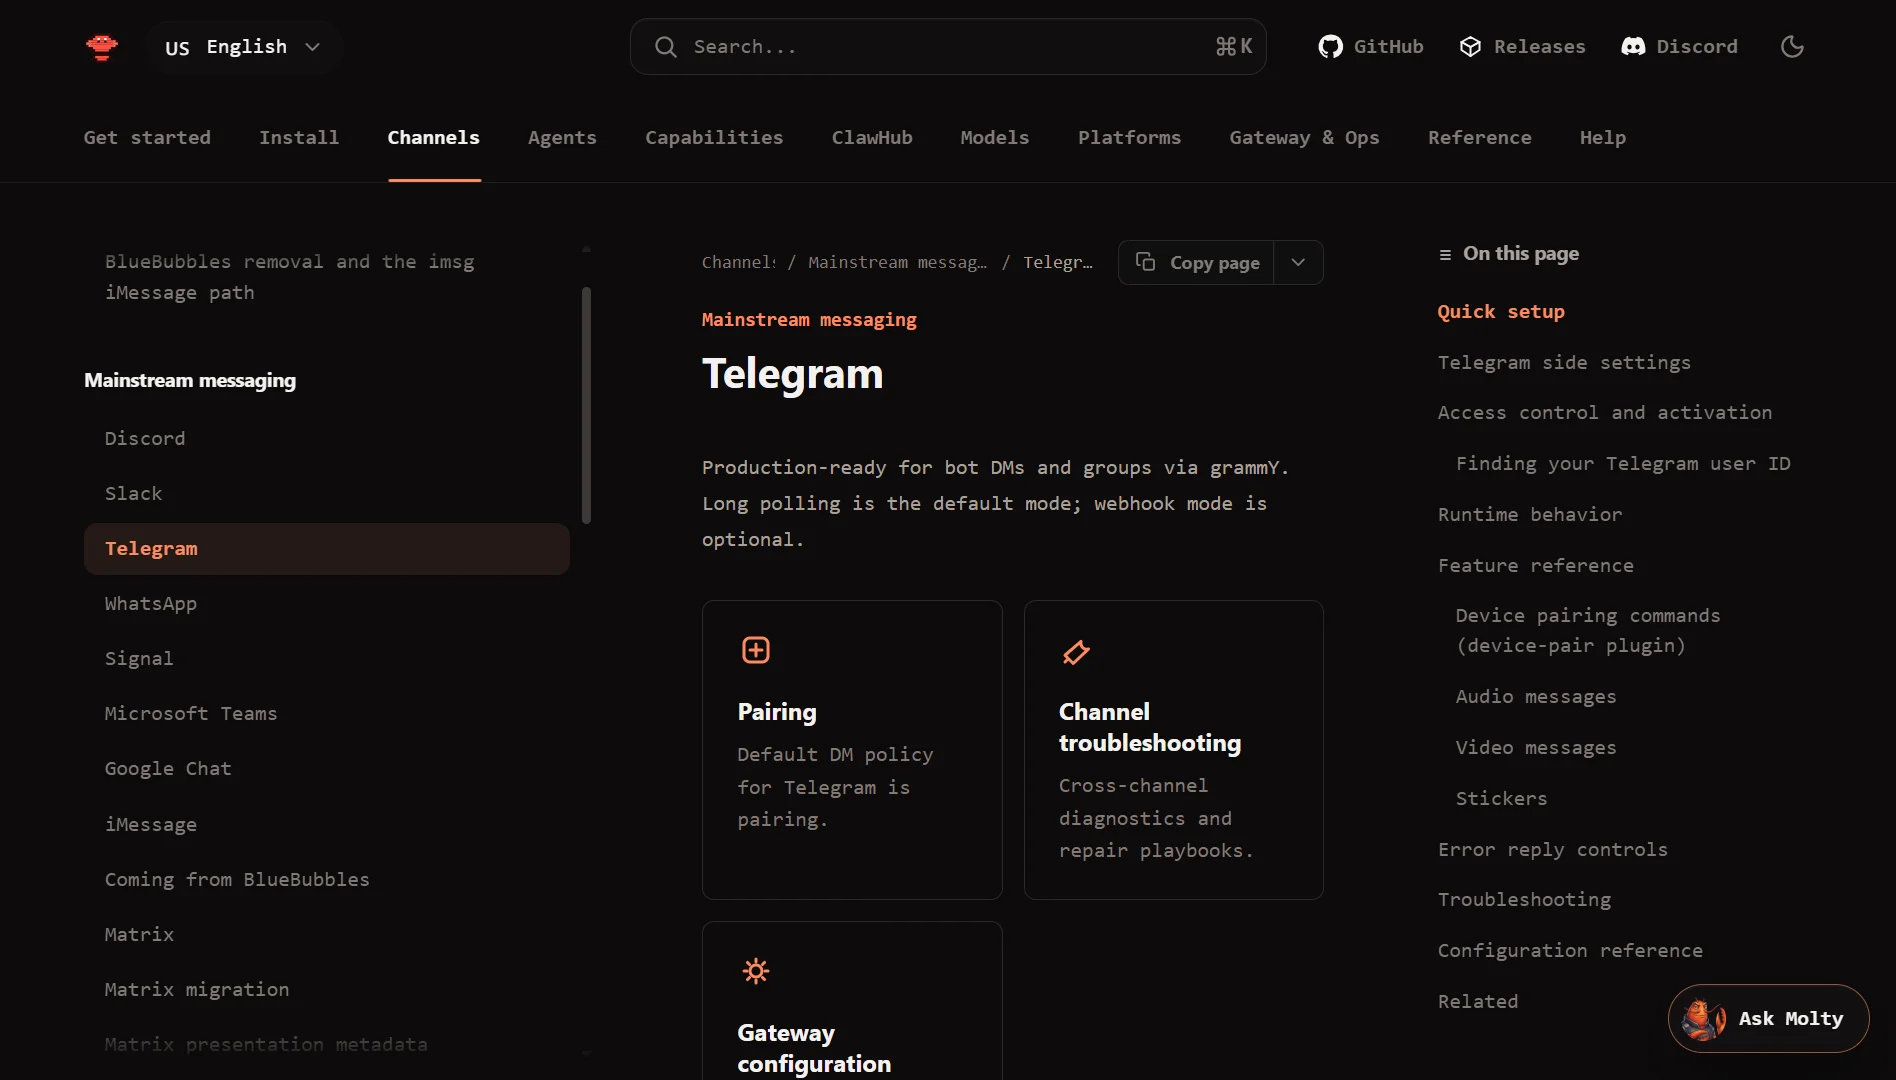Jump to Finding your Telegram user ID
The image size is (1896, 1080).
[x=1623, y=464]
